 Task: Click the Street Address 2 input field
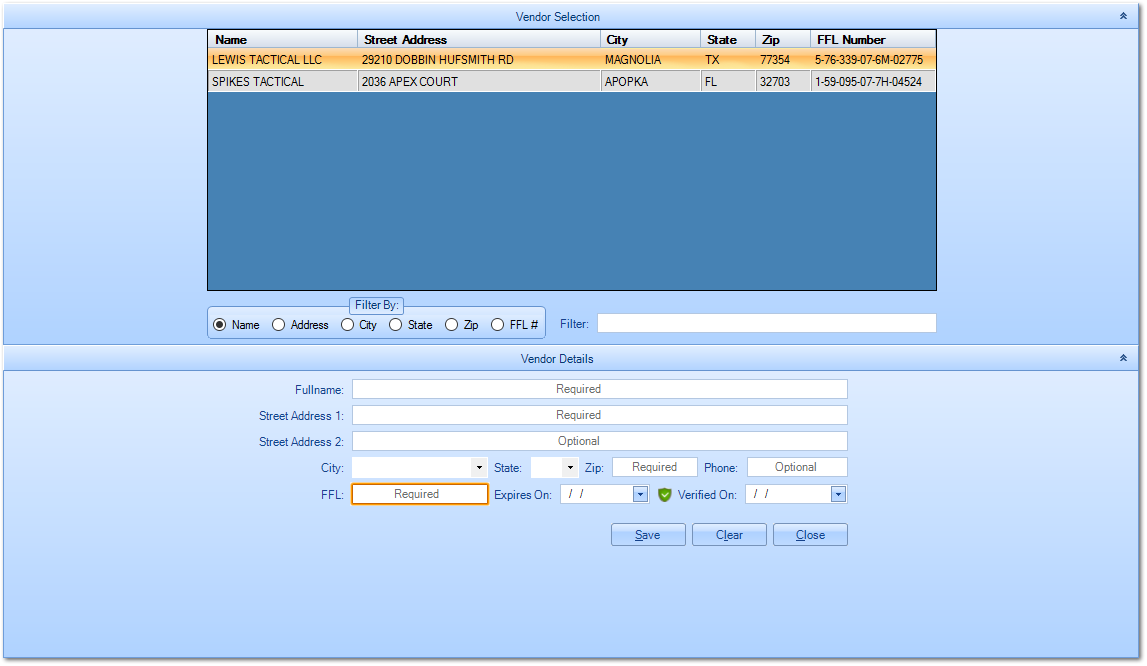click(x=600, y=441)
